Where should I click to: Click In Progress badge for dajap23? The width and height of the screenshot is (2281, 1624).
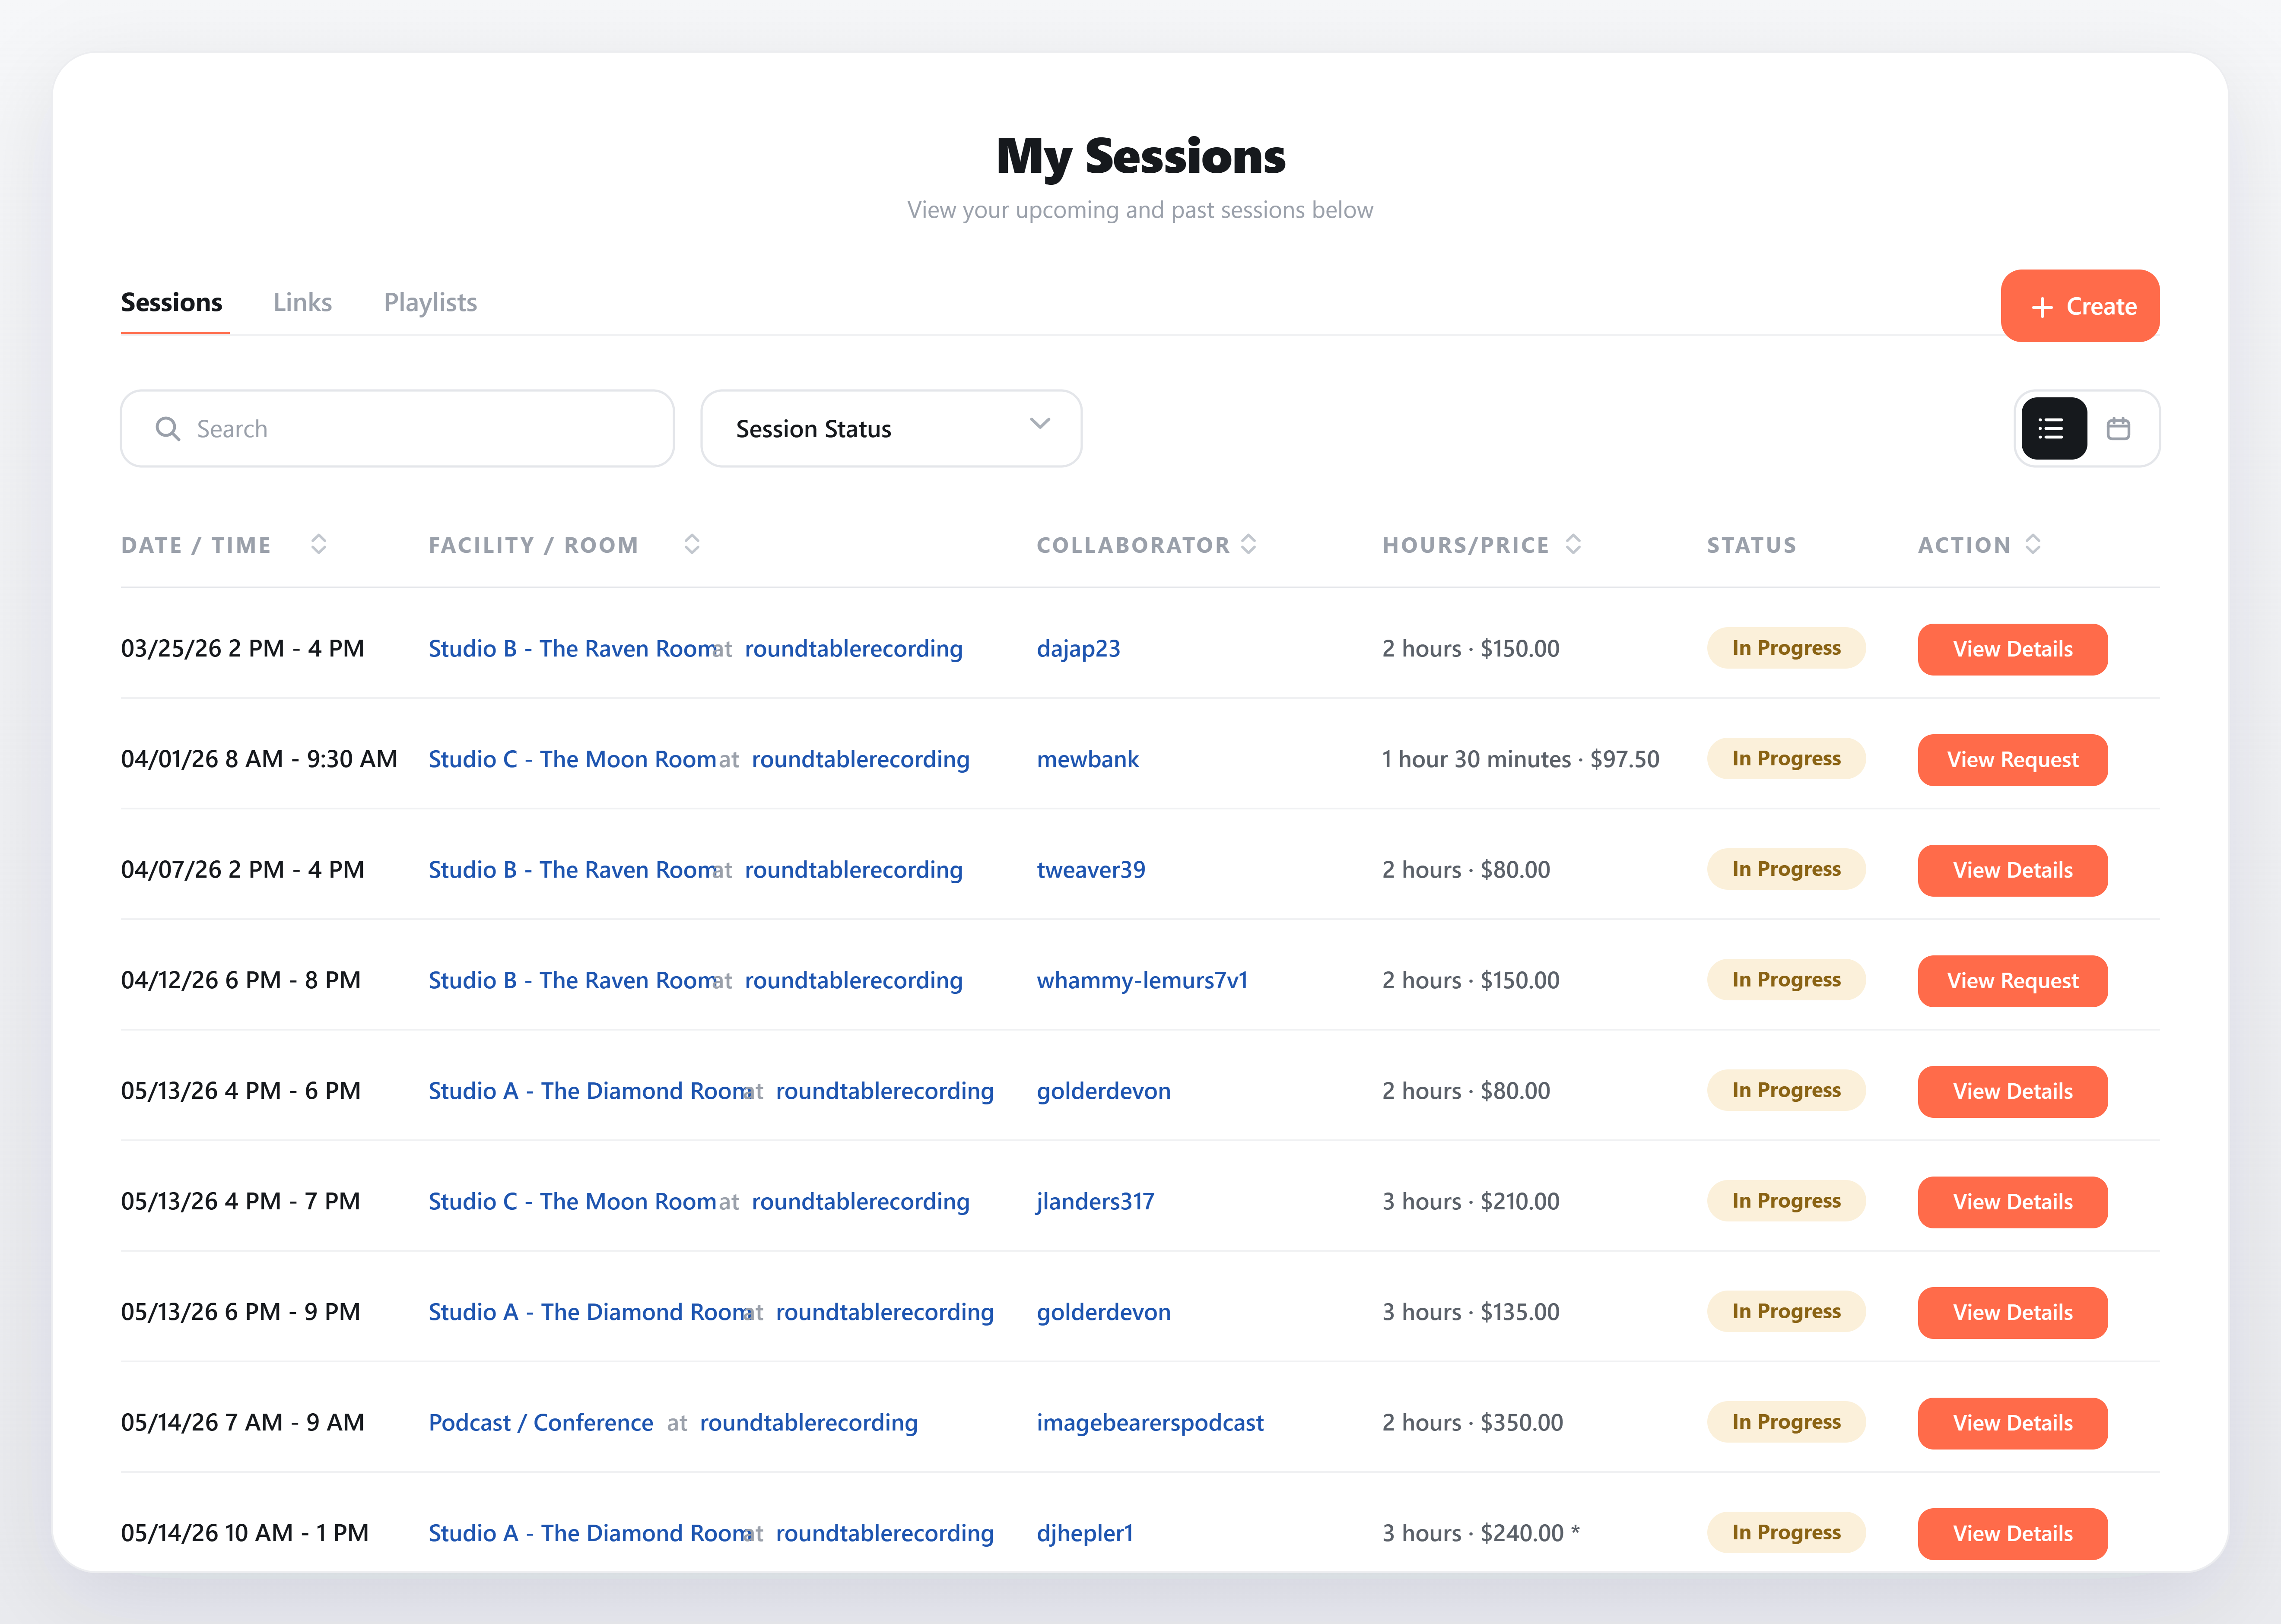pos(1786,648)
